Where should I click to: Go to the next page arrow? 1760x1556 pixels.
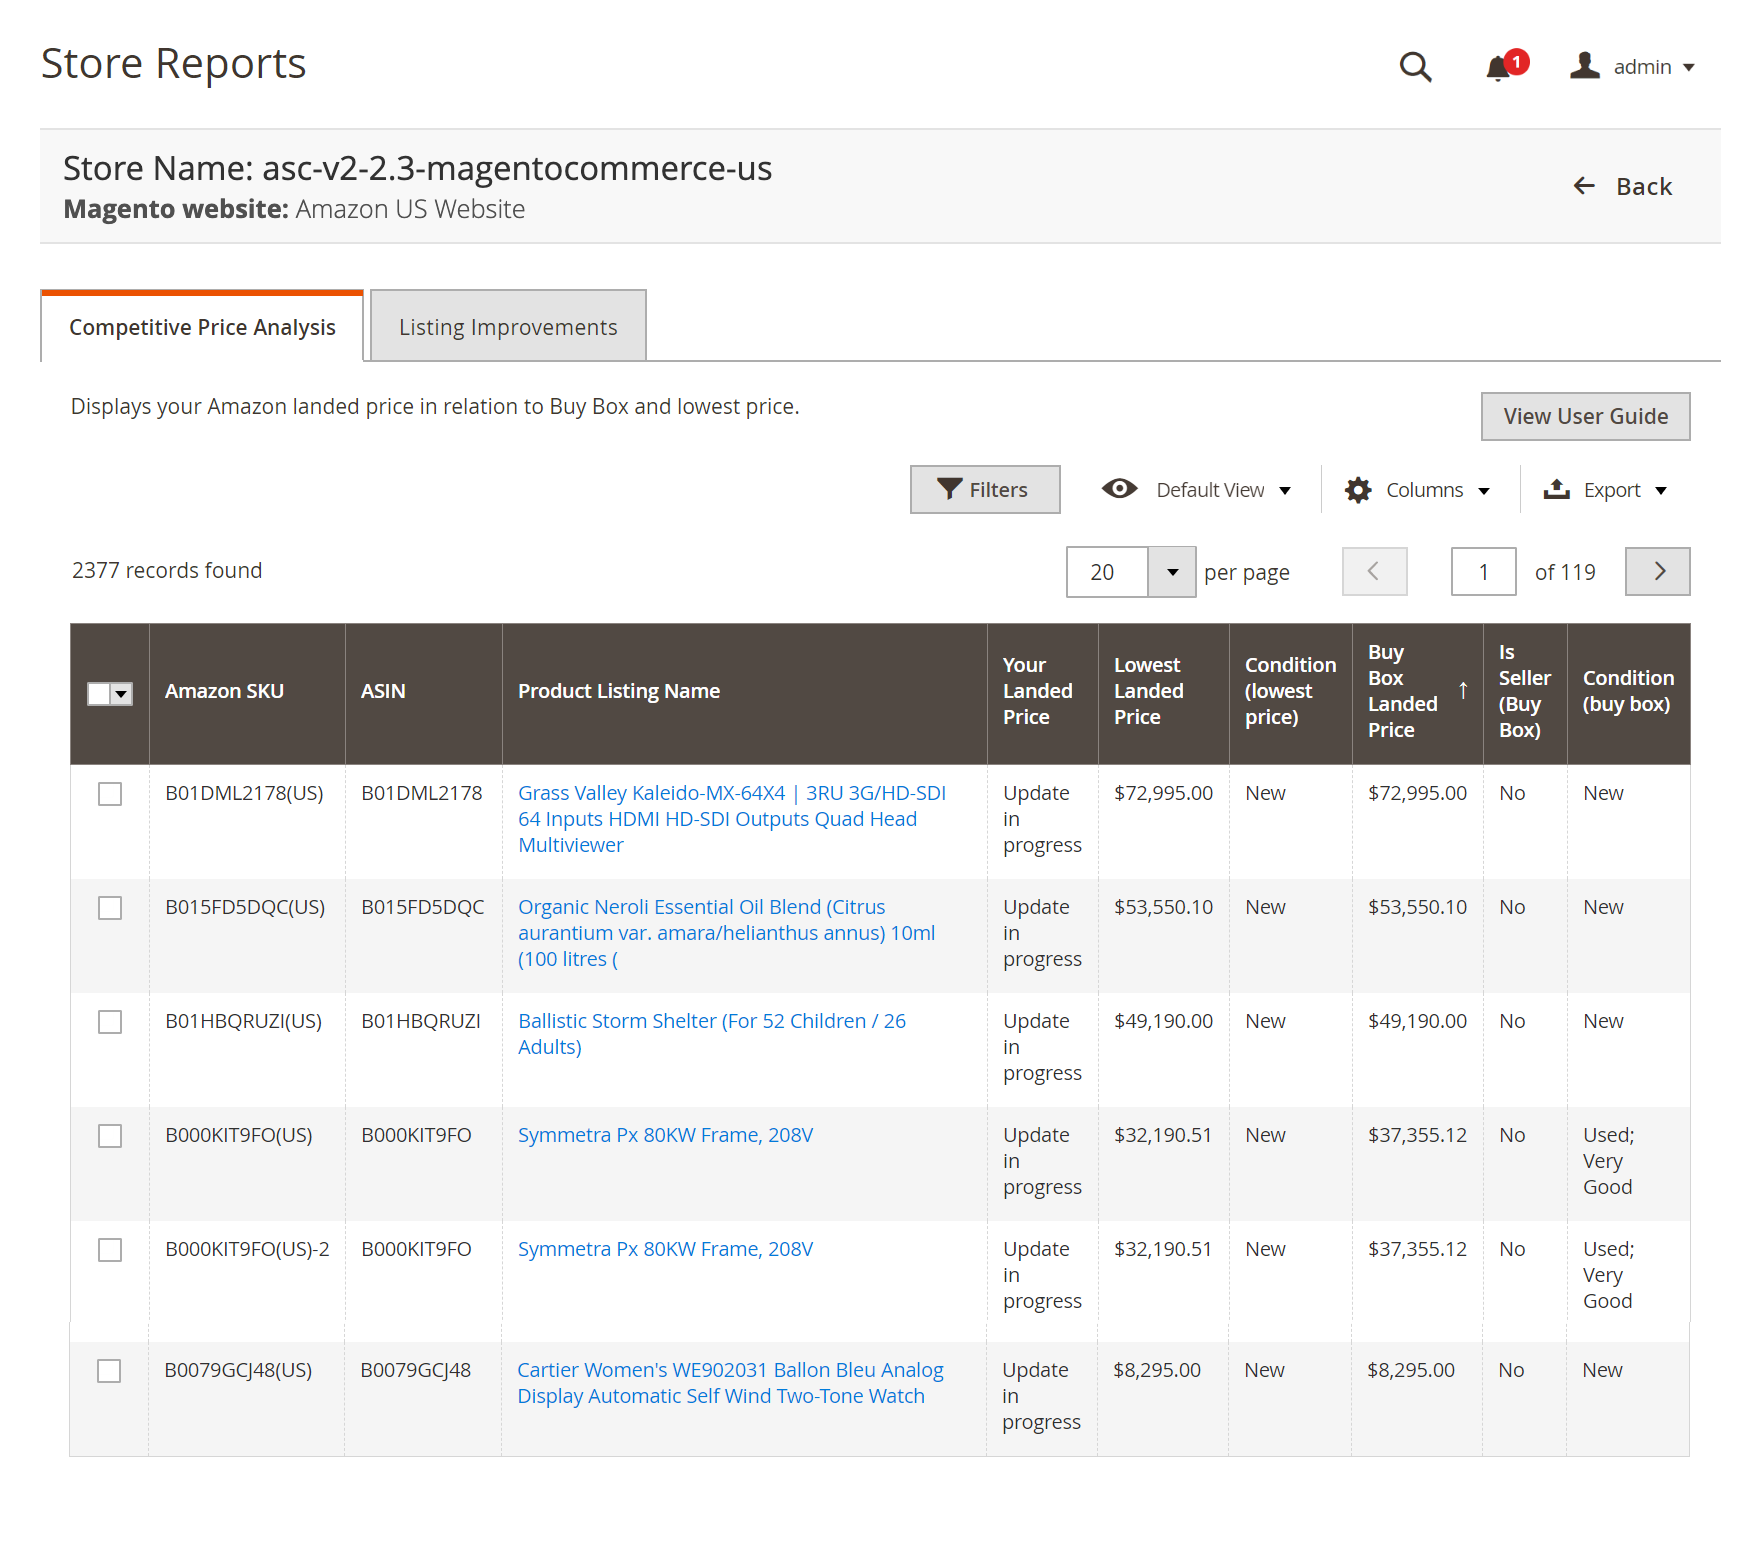click(x=1658, y=571)
